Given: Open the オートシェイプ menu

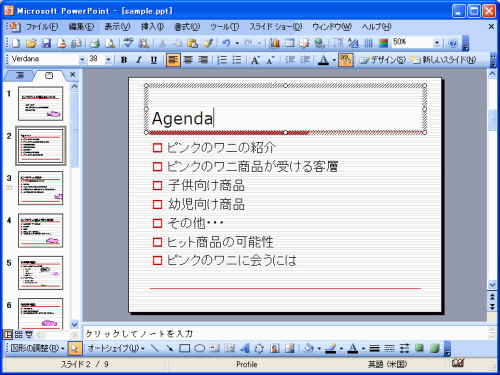Looking at the screenshot, I should pos(116,348).
